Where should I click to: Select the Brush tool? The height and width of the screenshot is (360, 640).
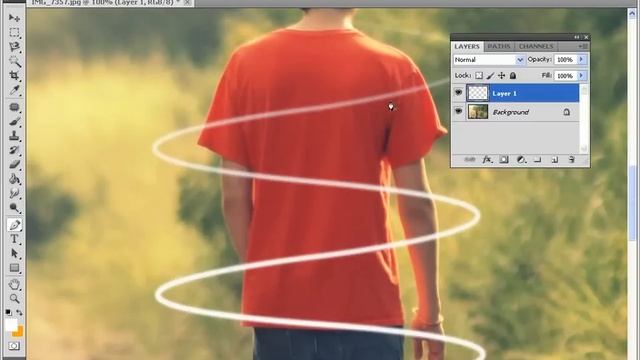(14, 122)
